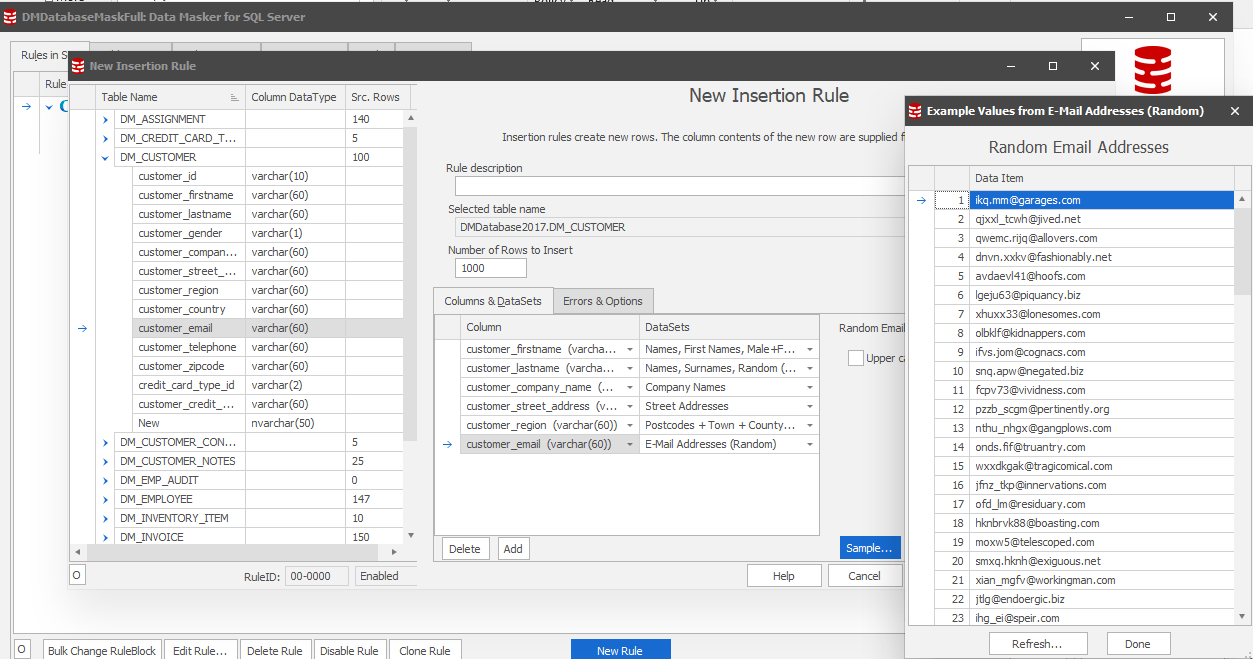Expand the DM_INVOICE table
This screenshot has height=659, width=1253.
[x=106, y=537]
